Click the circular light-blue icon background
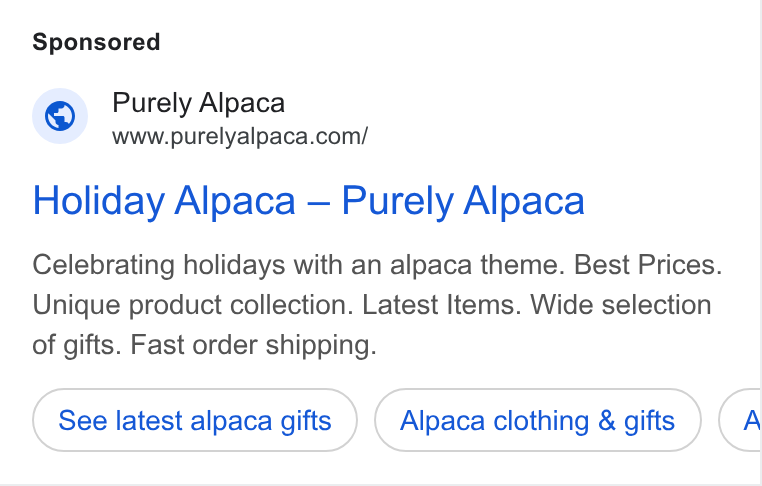762x486 pixels. click(x=60, y=116)
